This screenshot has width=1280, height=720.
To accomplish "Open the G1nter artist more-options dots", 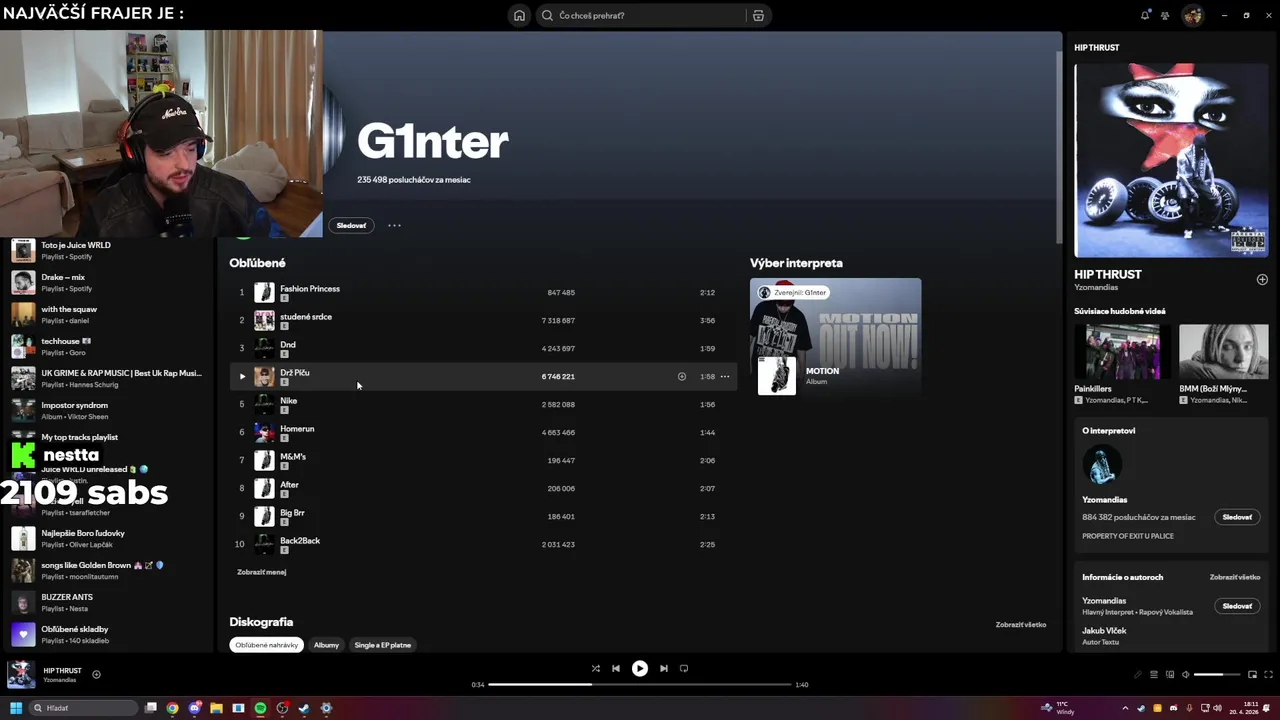I will click(x=394, y=226).
